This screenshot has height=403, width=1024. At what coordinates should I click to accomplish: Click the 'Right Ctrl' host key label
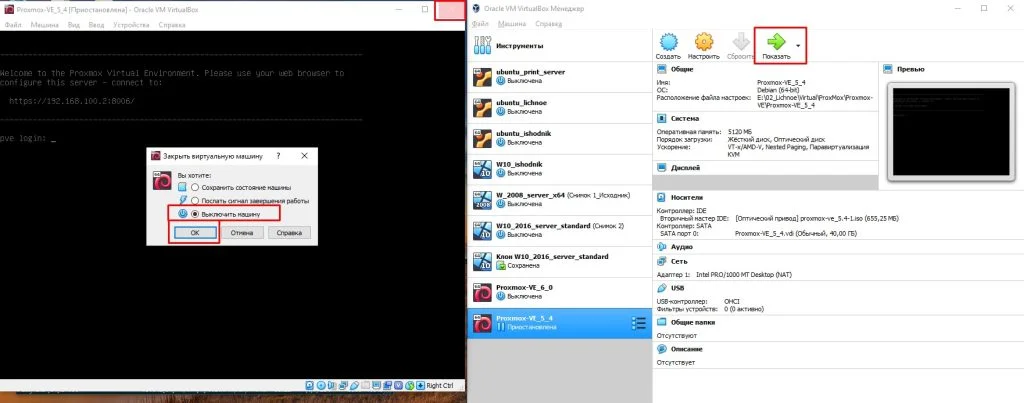(440, 385)
